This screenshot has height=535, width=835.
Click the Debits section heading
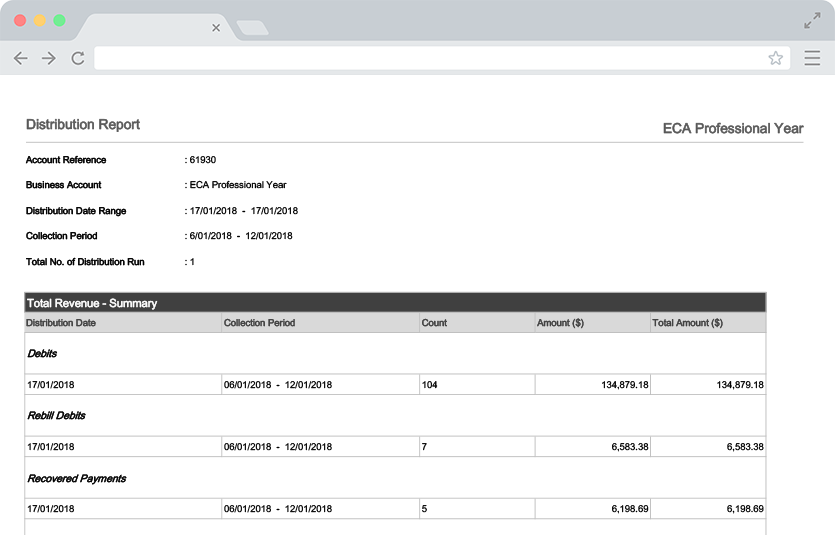point(42,353)
